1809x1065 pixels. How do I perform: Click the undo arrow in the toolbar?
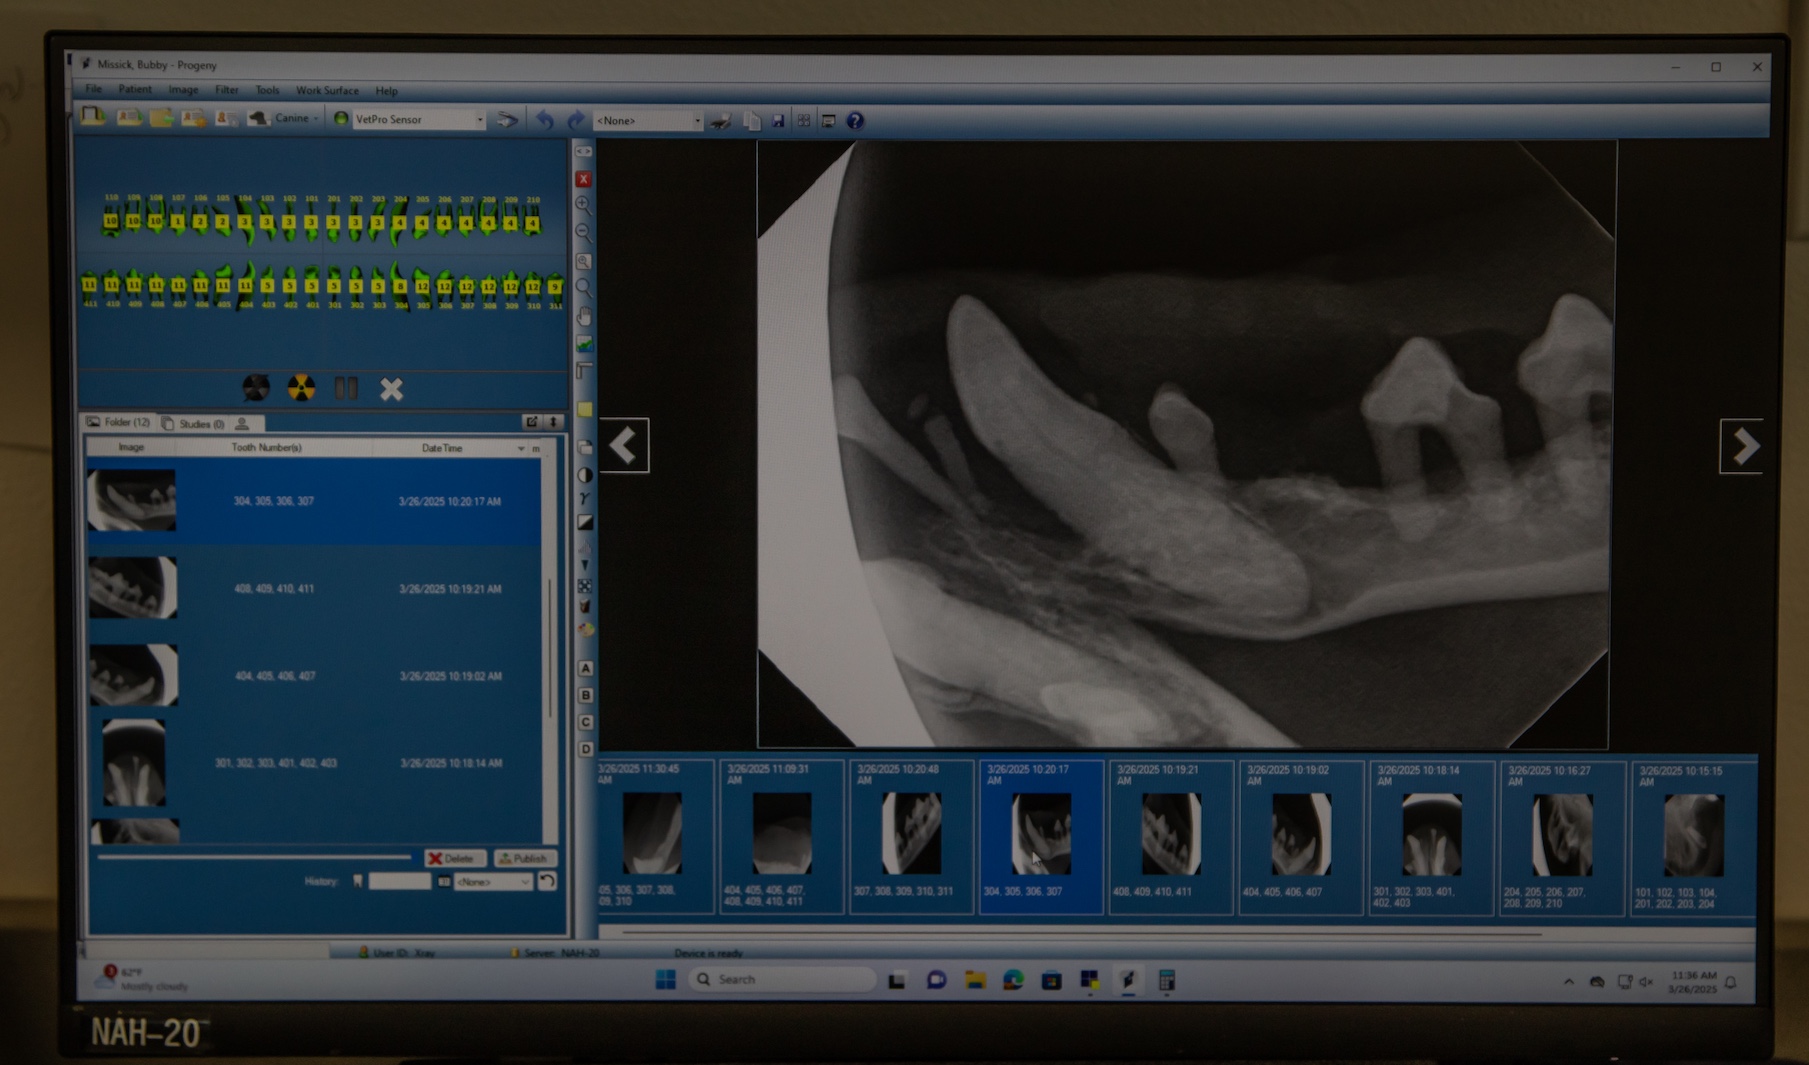(544, 120)
